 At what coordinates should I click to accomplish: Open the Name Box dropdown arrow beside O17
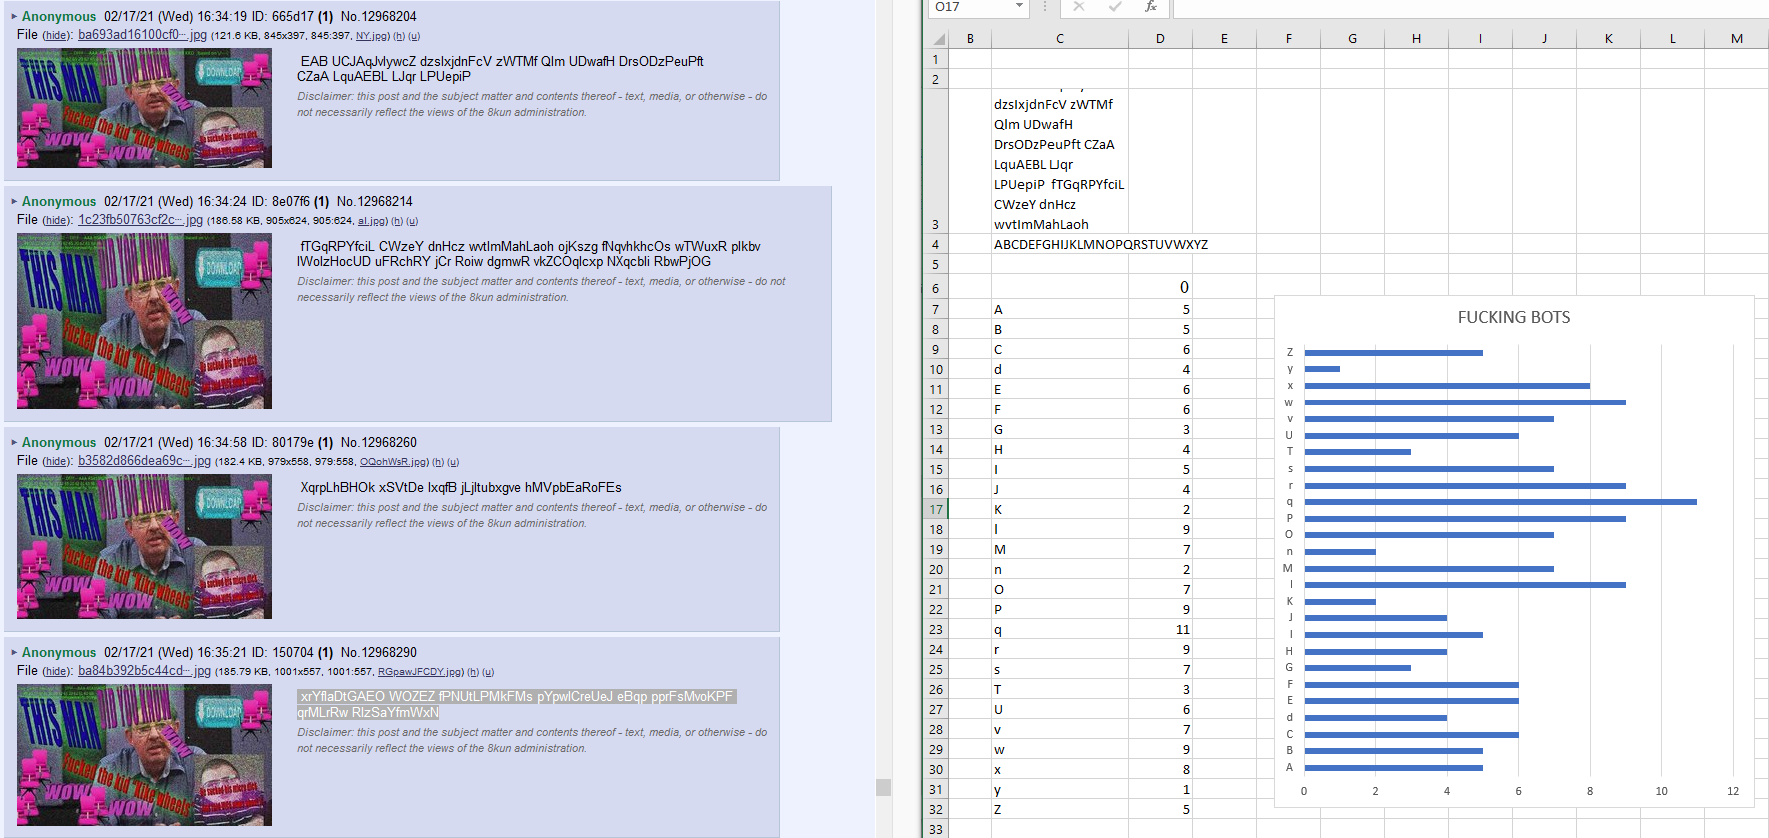tap(1019, 7)
